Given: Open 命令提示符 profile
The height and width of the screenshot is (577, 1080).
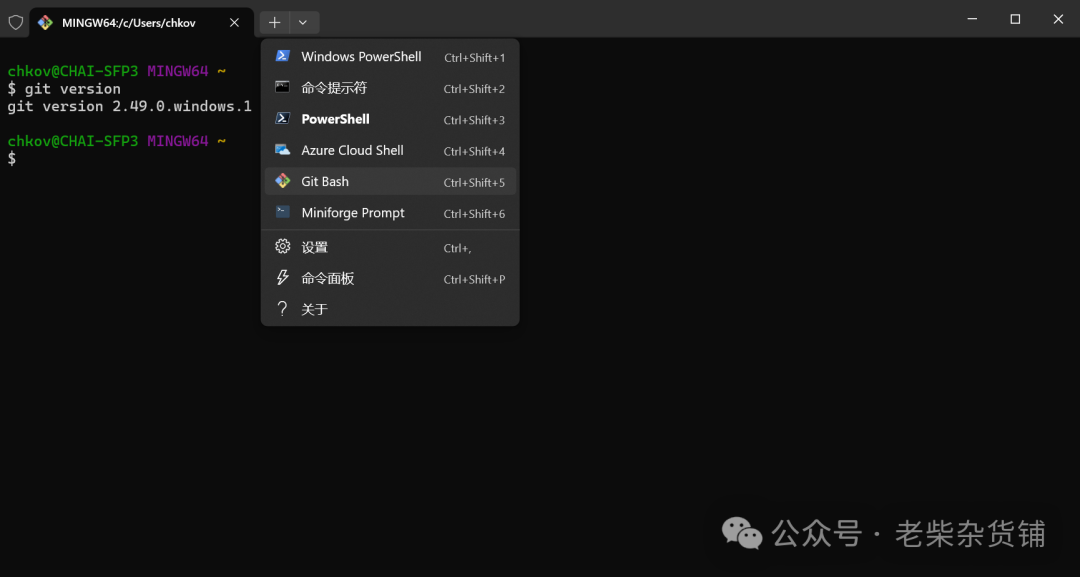Looking at the screenshot, I should click(x=390, y=87).
